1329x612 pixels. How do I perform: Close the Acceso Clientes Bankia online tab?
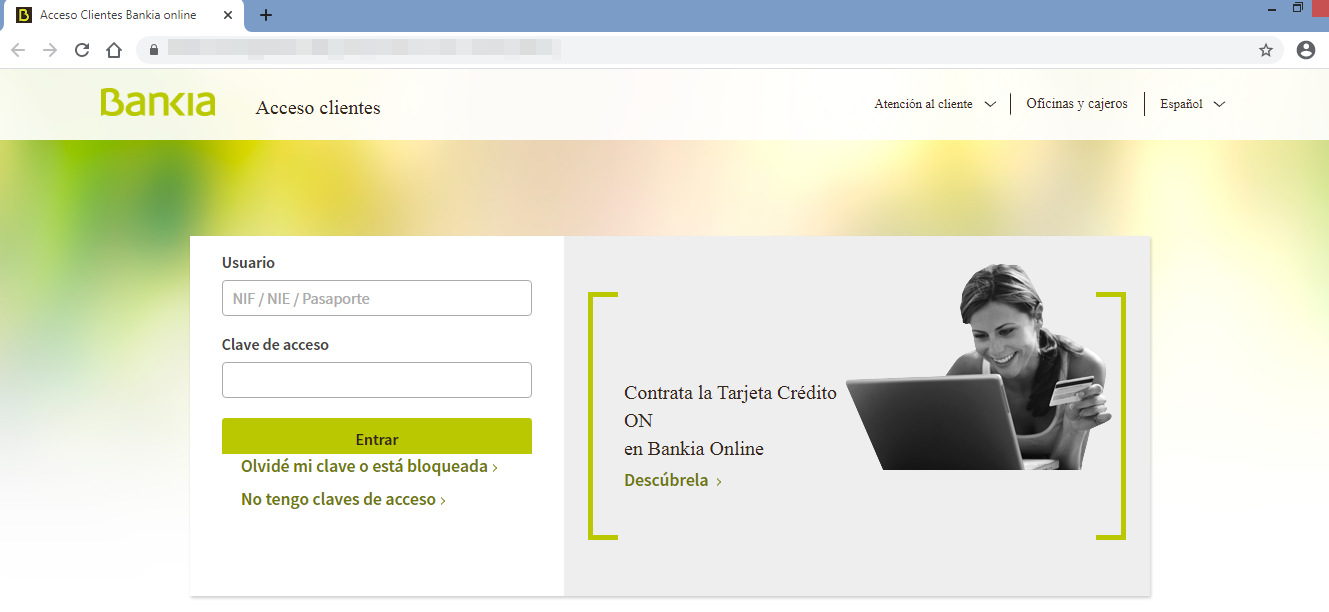(229, 15)
